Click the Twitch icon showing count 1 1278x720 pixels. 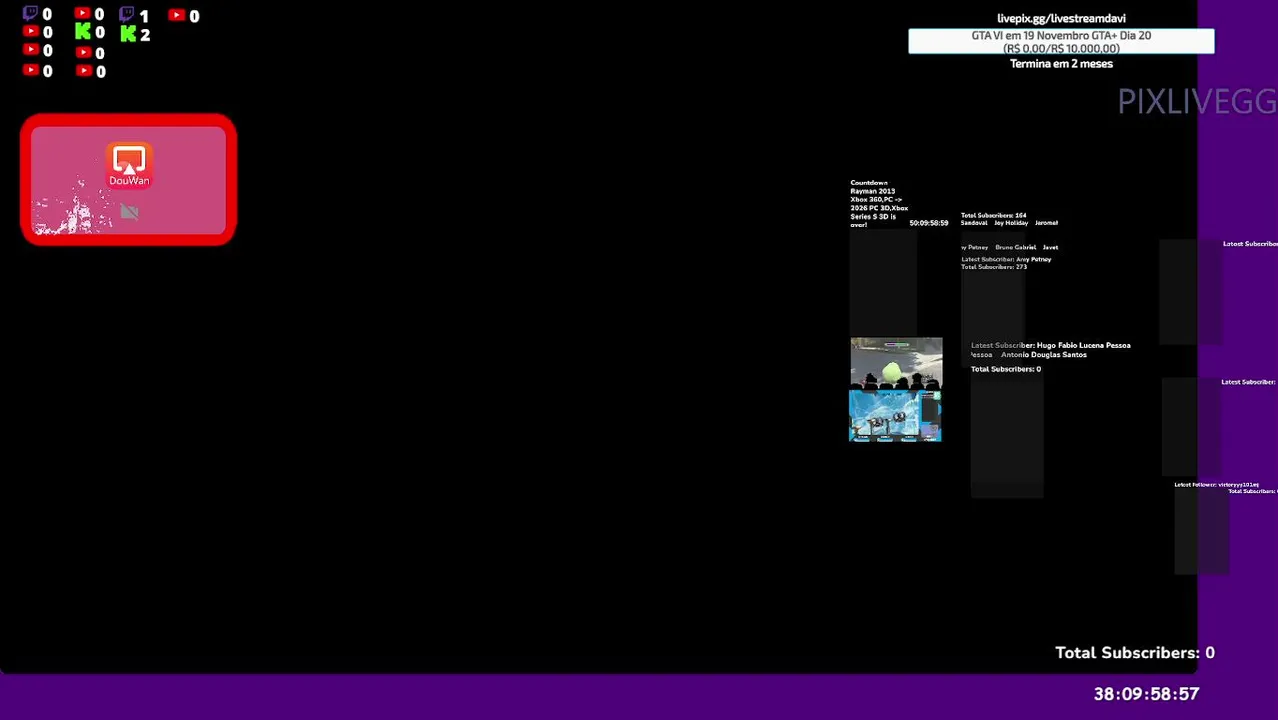pos(126,14)
